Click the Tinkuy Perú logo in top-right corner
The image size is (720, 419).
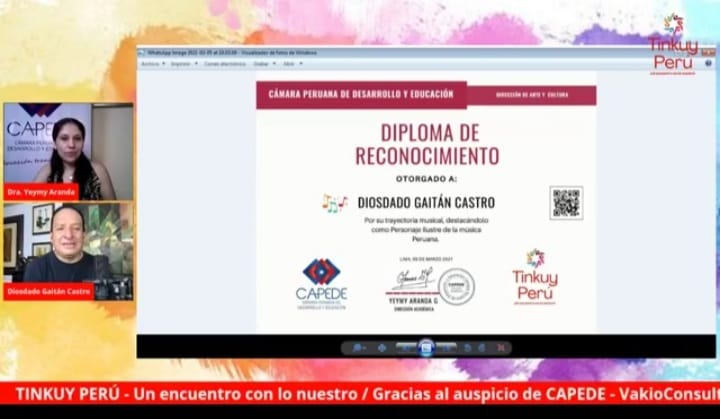coord(673,44)
